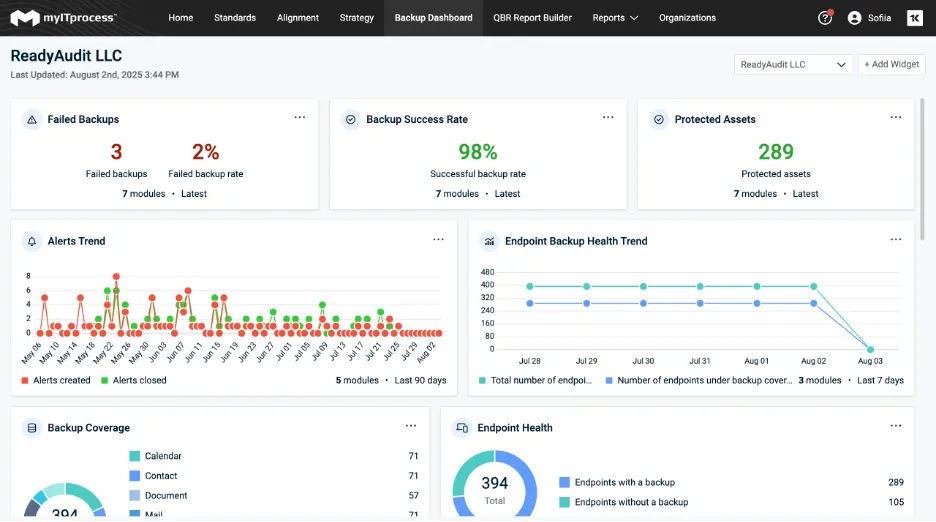This screenshot has width=936, height=522.
Task: Click the Failed Backups warning triangle icon
Action: pos(32,119)
